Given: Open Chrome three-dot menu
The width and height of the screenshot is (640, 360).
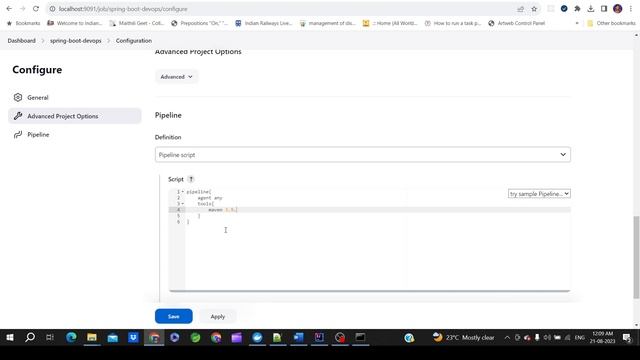Looking at the screenshot, I should (631, 9).
